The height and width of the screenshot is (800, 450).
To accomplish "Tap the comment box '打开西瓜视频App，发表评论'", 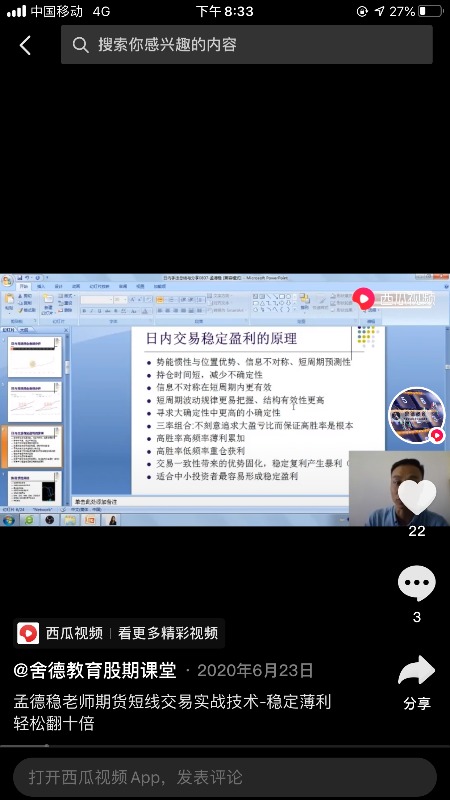I will point(224,778).
